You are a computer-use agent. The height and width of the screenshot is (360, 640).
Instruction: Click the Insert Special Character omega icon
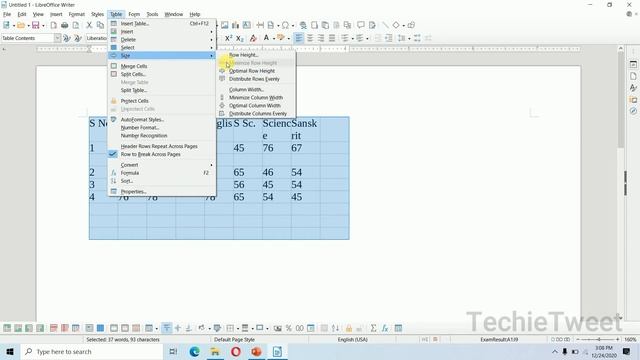(x=285, y=25)
